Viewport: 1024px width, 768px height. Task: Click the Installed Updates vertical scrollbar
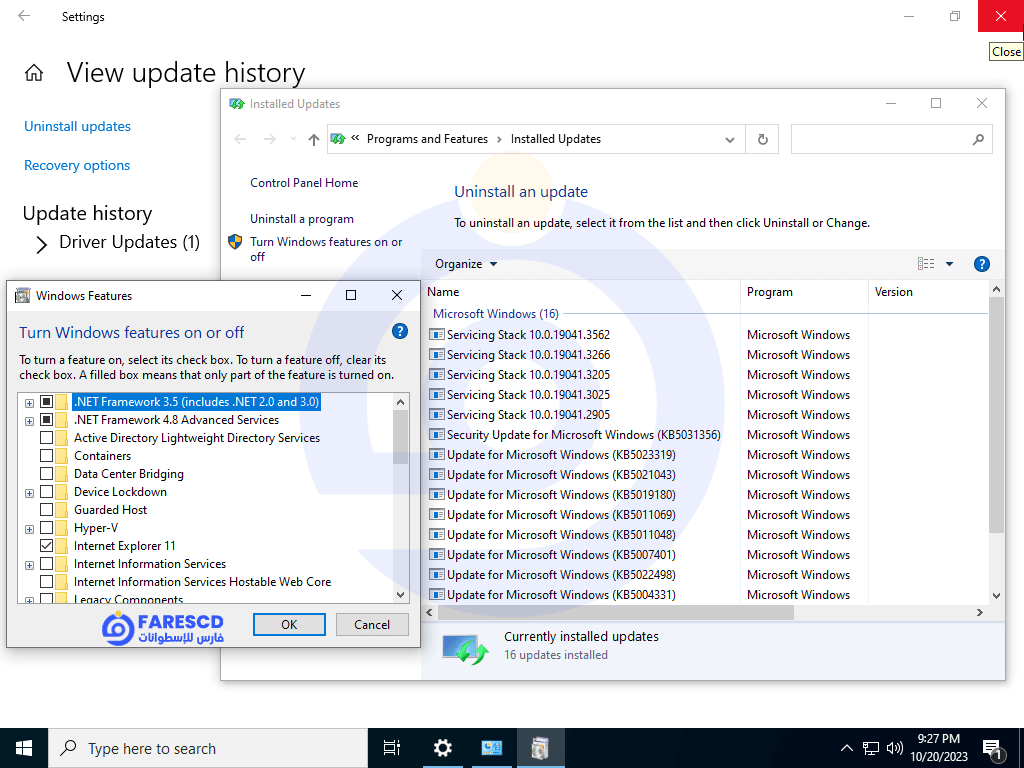996,415
